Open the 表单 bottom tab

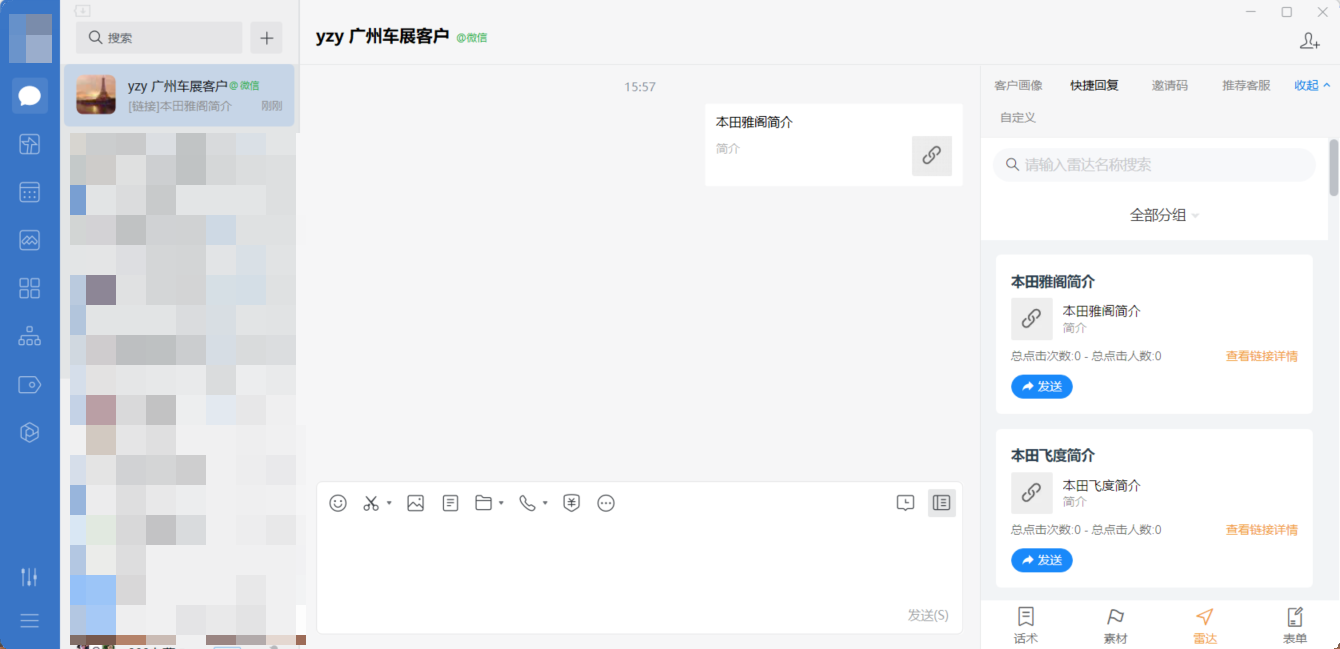point(1295,626)
